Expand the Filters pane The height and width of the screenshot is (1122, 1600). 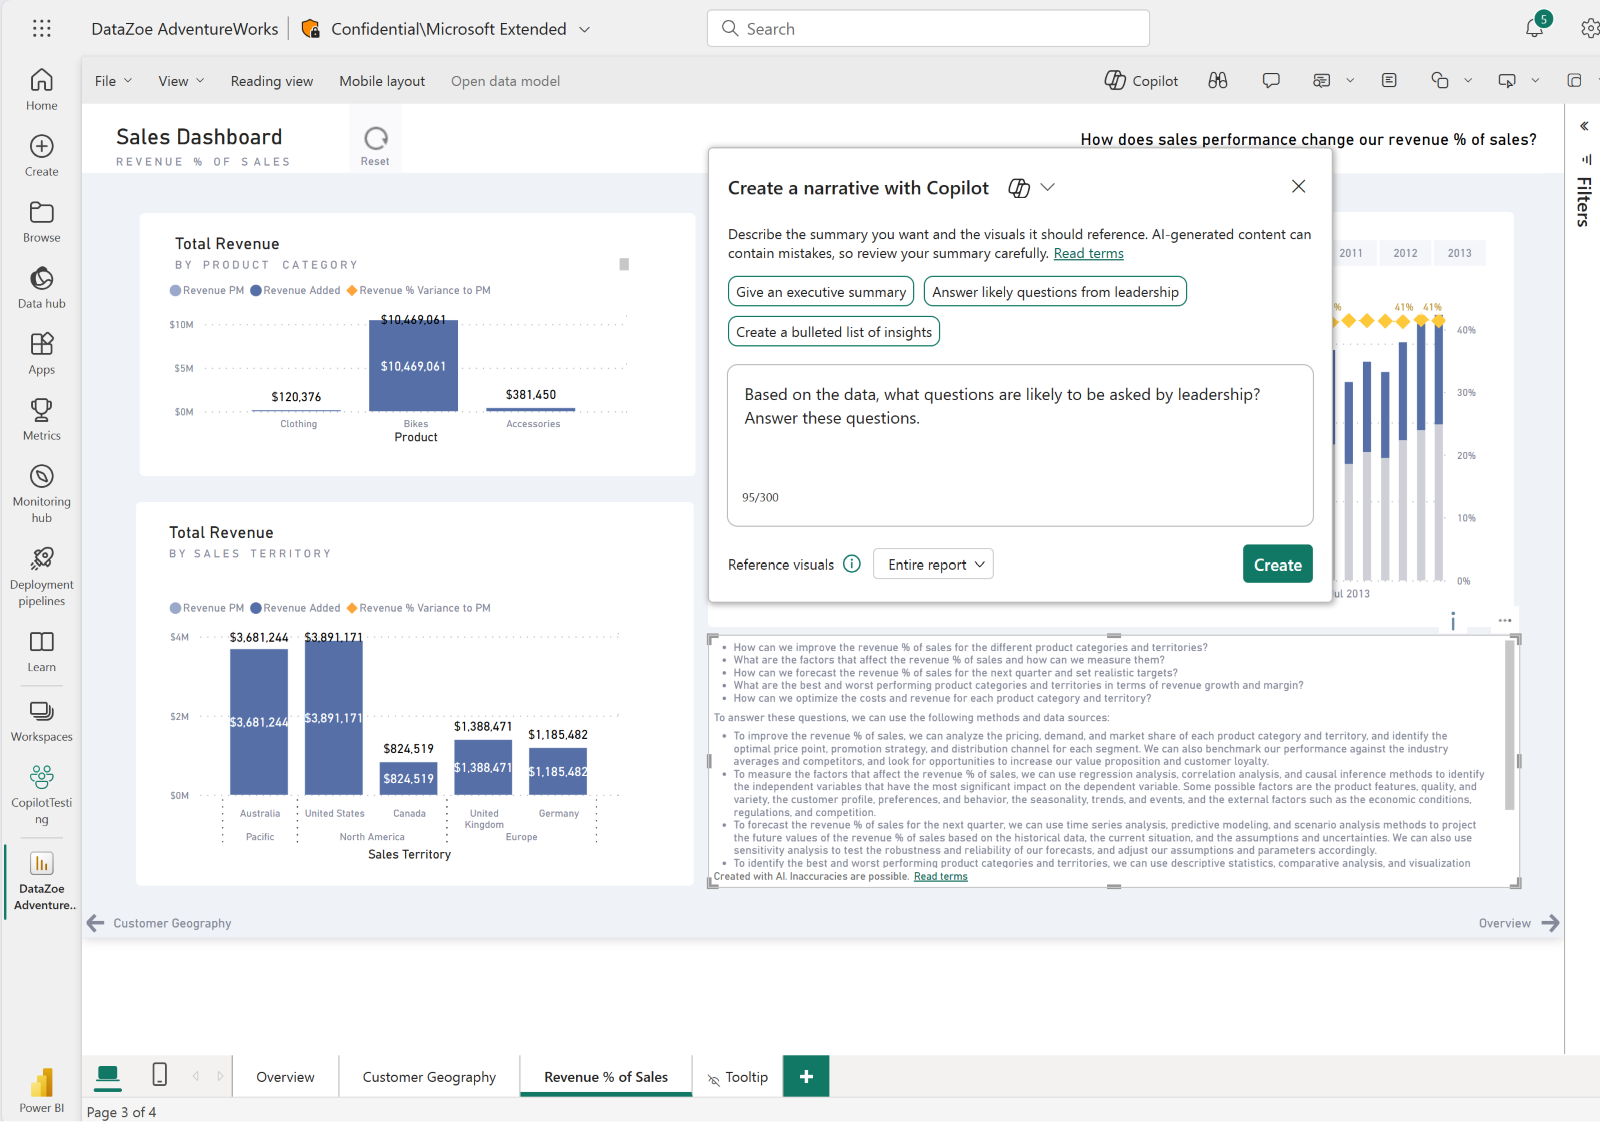(1584, 126)
